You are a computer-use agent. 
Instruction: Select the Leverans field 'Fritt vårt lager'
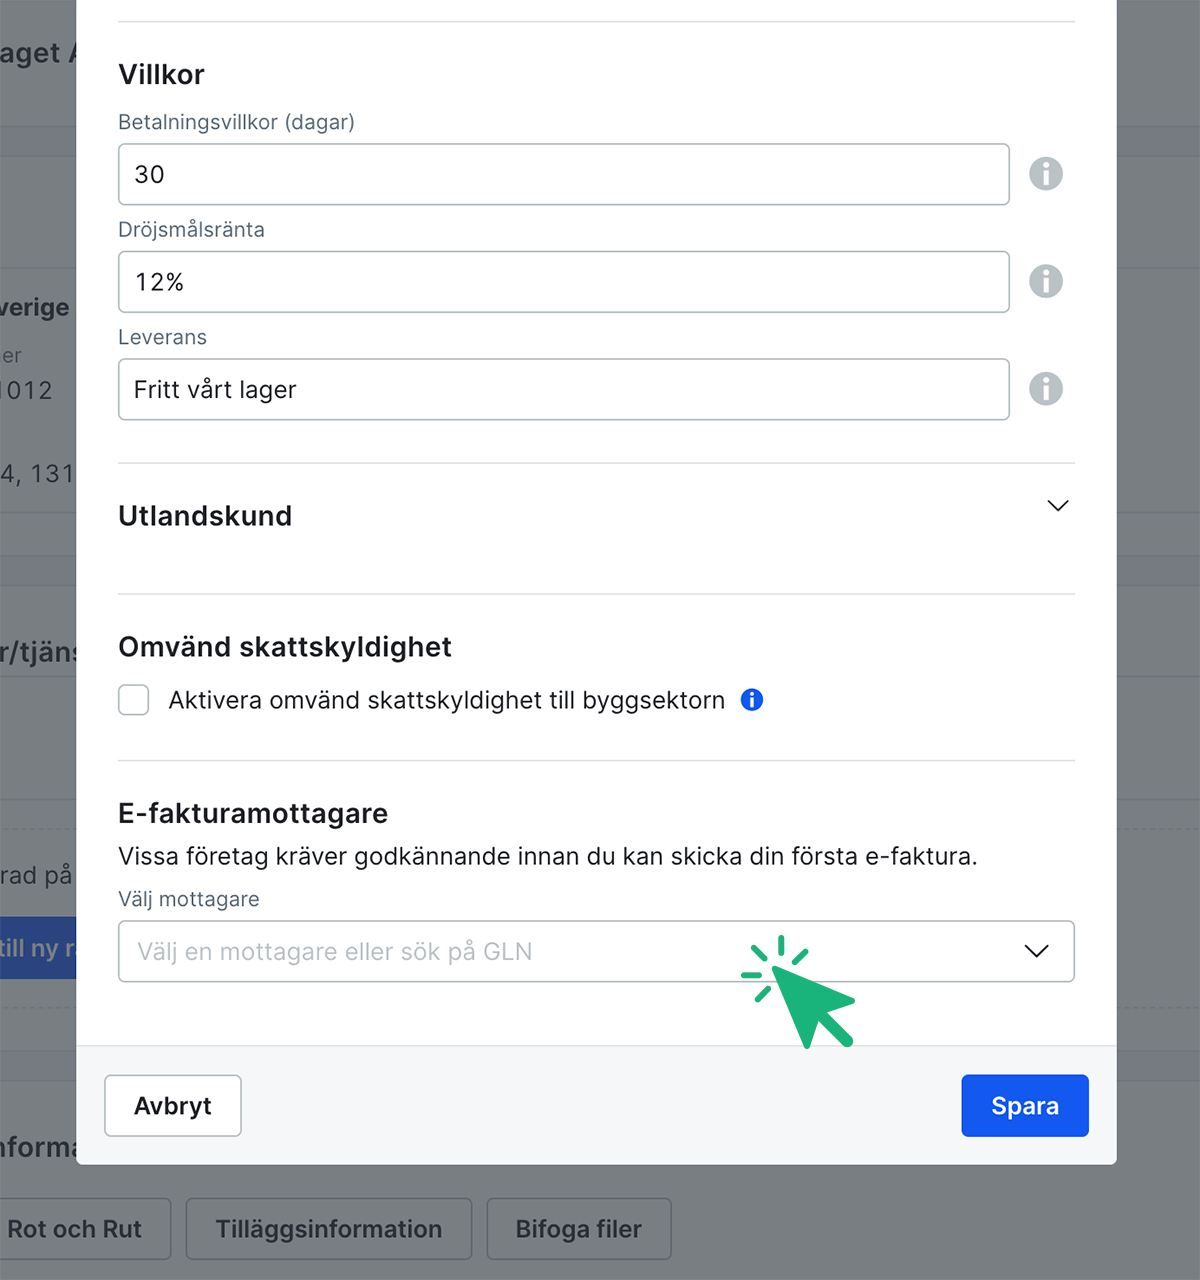pos(563,389)
